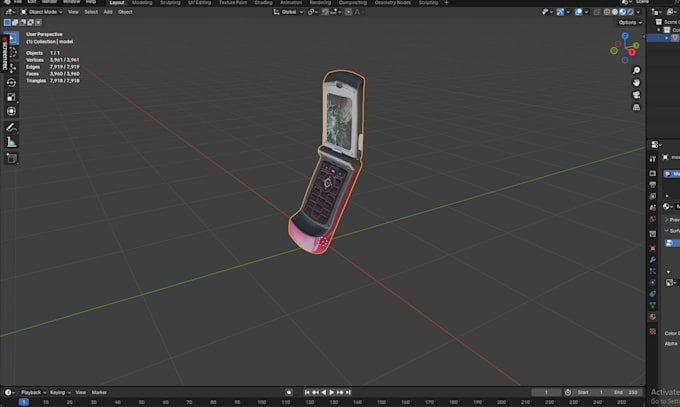Open the Object properties orange square tab
The width and height of the screenshot is (680, 407).
pyautogui.click(x=653, y=248)
